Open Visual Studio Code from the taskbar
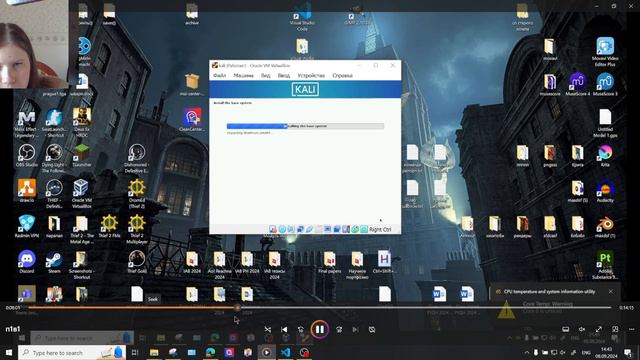The height and width of the screenshot is (360, 640). pos(286,352)
